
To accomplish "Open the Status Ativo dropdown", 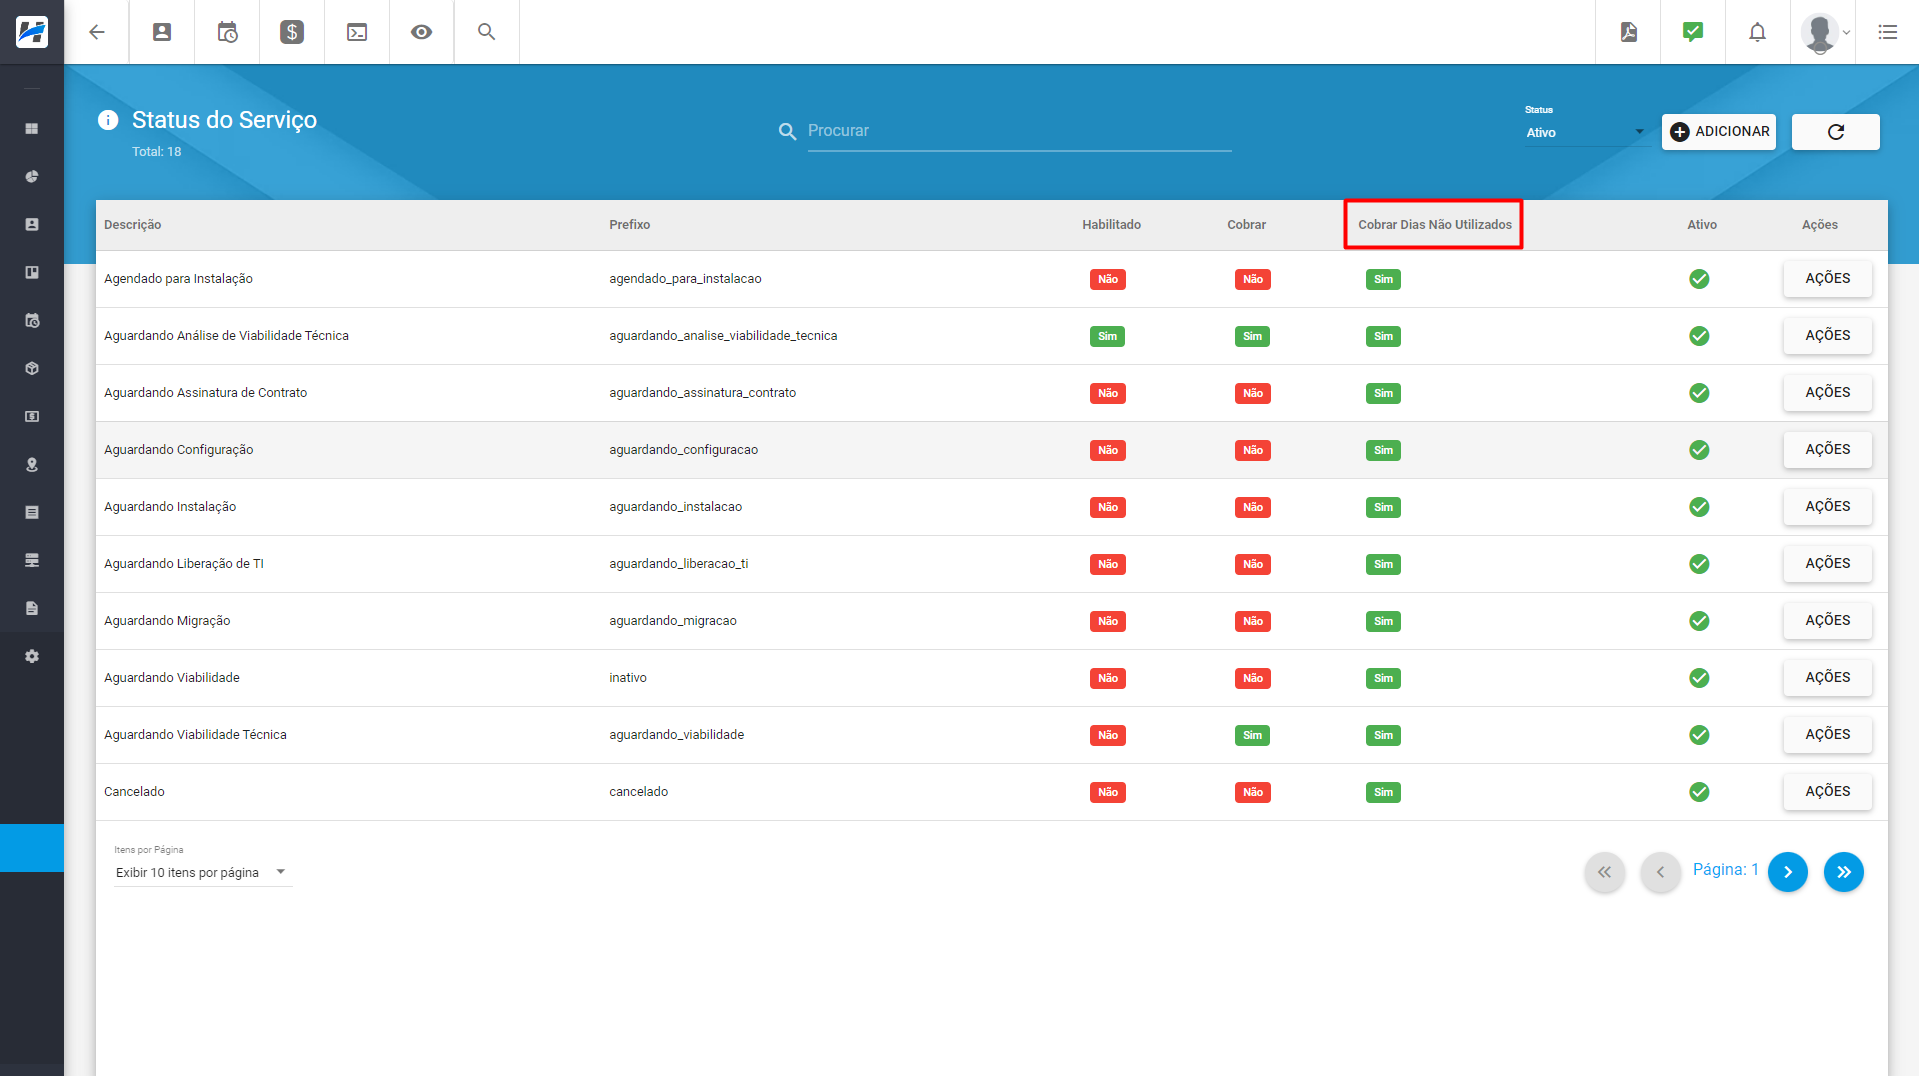I will click(1585, 132).
